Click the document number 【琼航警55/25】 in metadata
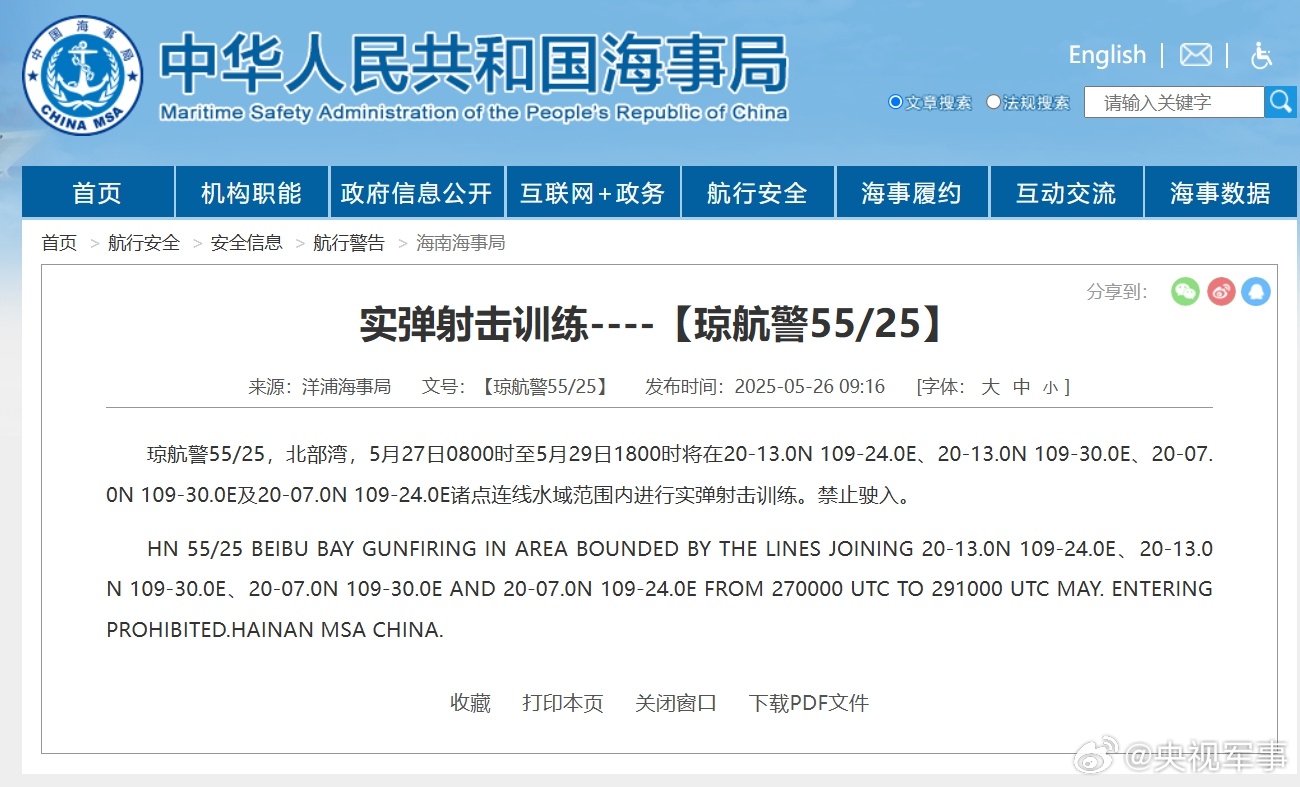 point(543,387)
